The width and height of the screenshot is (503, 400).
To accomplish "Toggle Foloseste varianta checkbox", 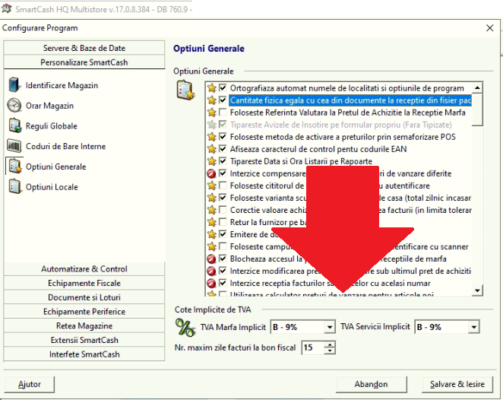I will click(x=223, y=198).
